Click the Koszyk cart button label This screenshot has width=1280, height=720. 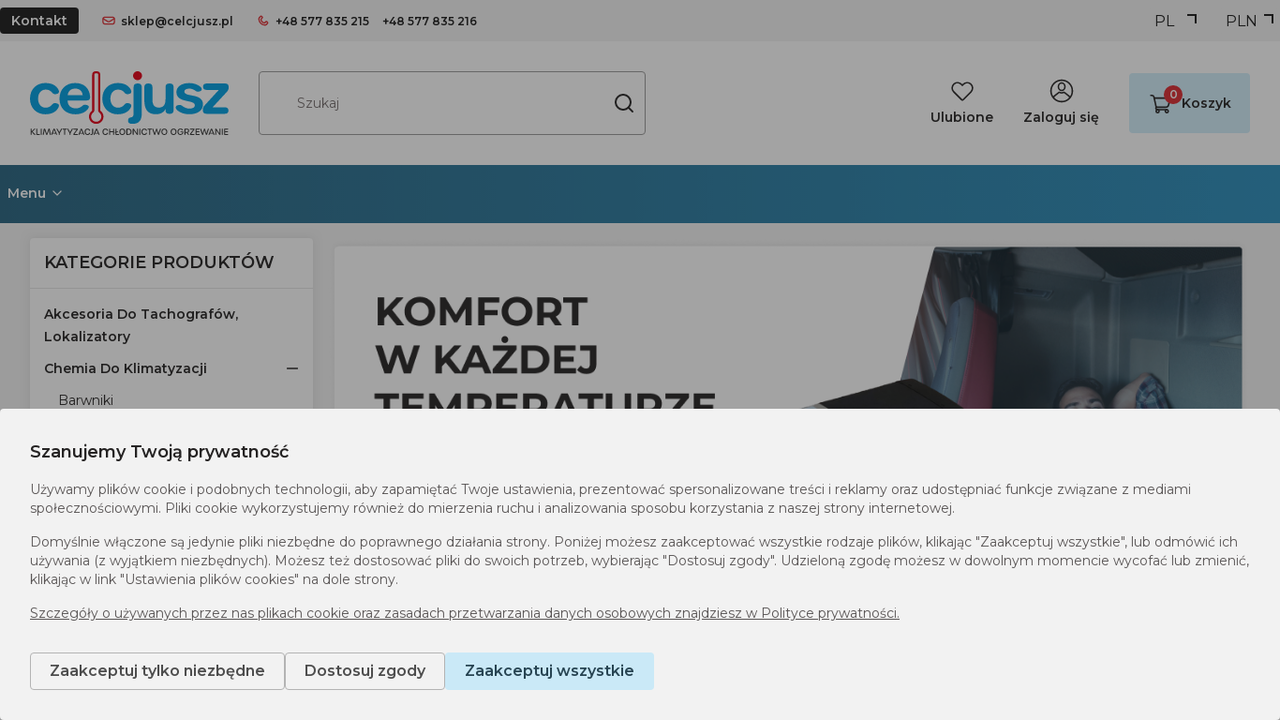1206,103
